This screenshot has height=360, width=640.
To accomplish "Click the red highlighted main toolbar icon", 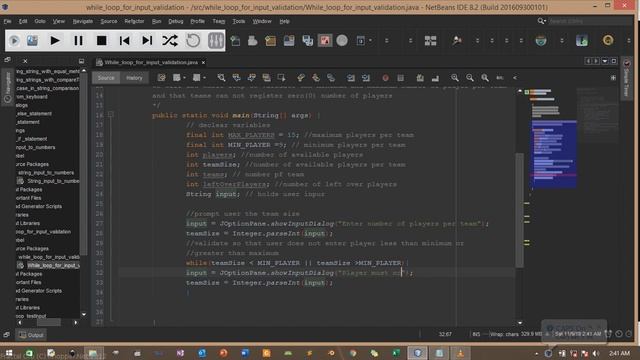I will 325,40.
